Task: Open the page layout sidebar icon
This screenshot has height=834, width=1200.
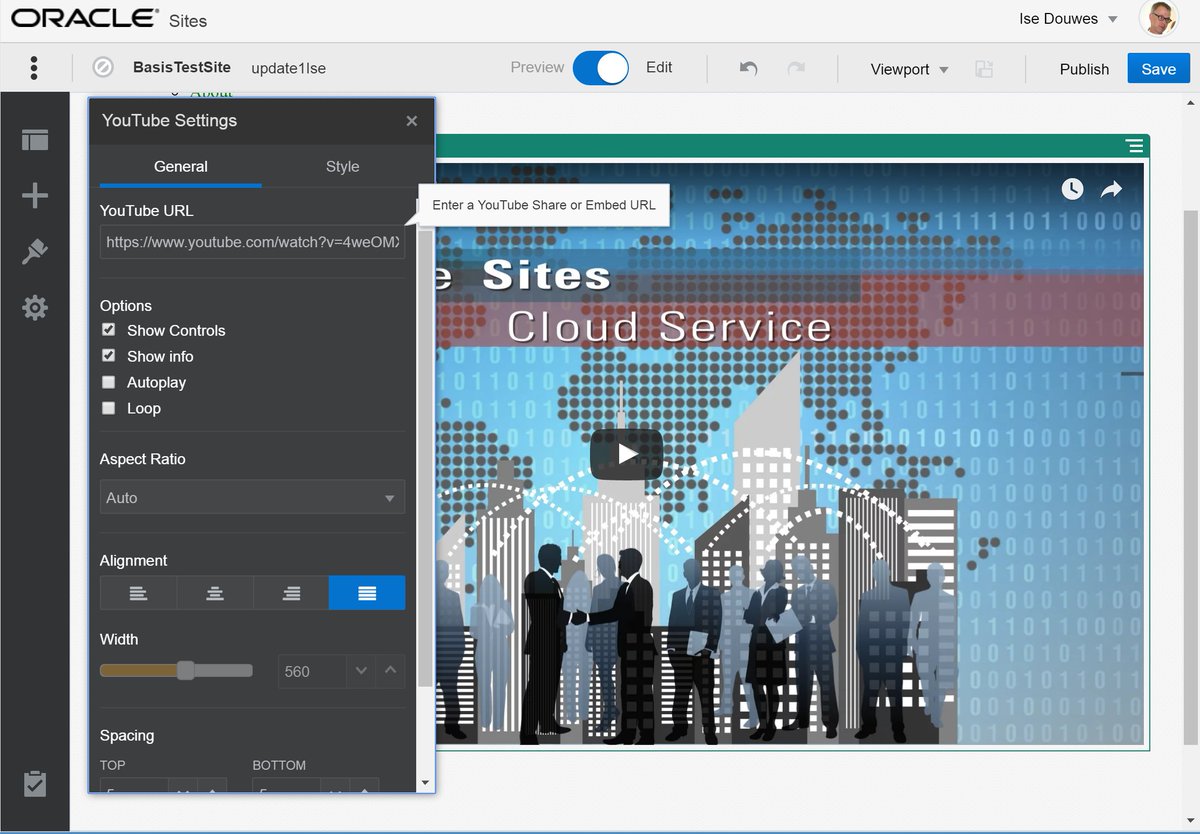Action: click(35, 140)
